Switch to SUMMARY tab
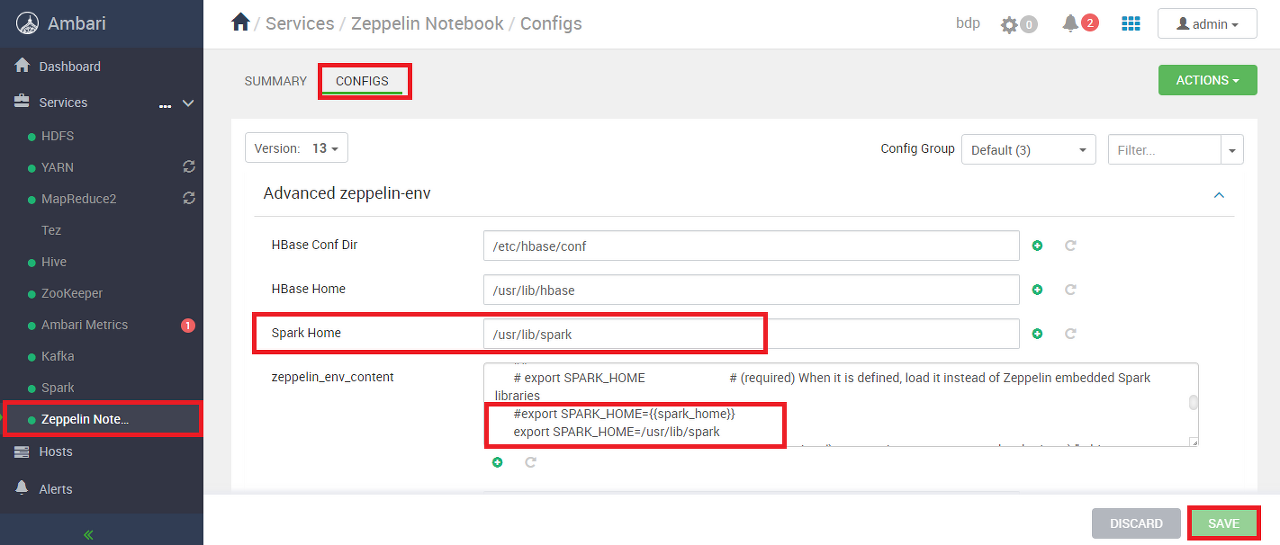The width and height of the screenshot is (1280, 545). (275, 81)
